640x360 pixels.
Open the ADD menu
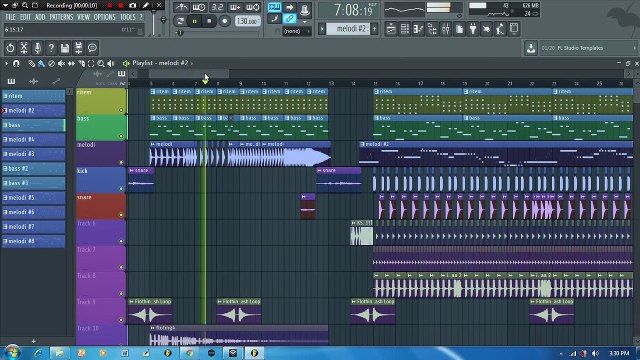40,17
